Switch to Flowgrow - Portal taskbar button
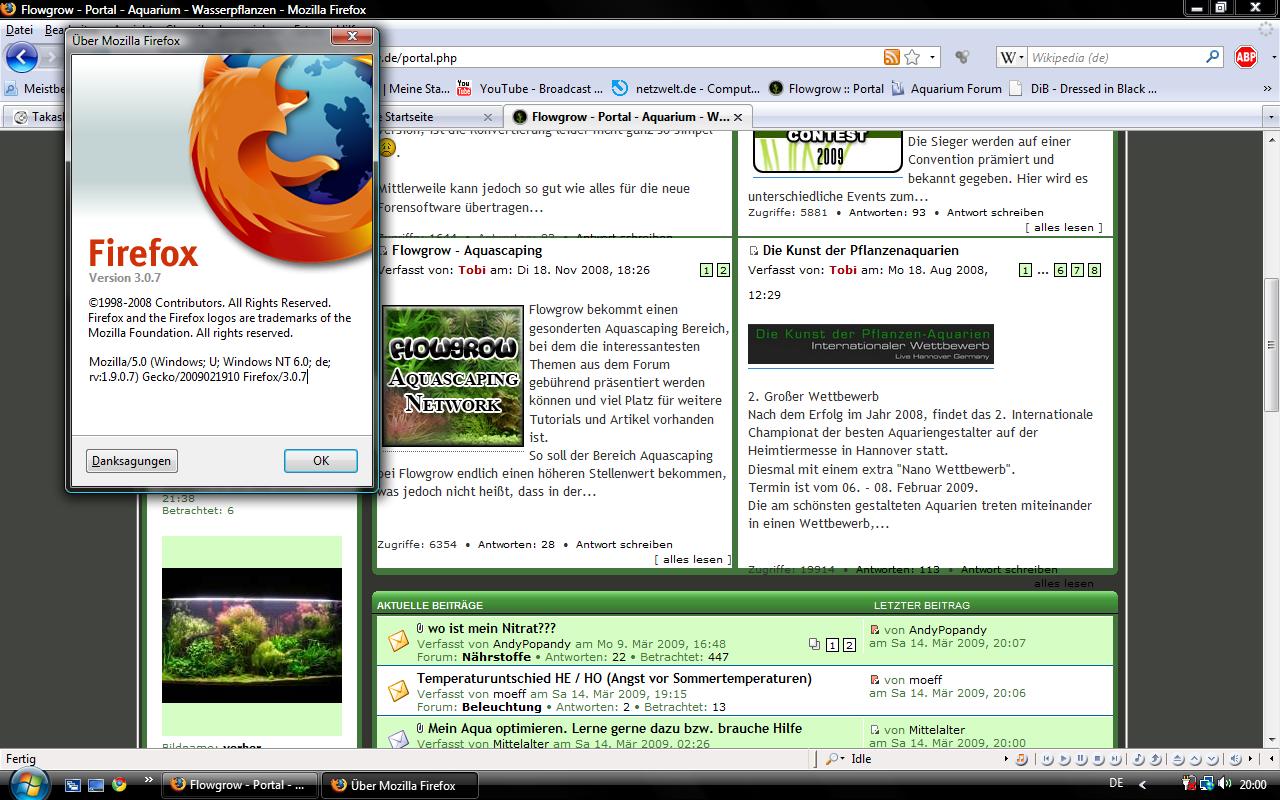Screen dimensions: 1280x800 241,785
